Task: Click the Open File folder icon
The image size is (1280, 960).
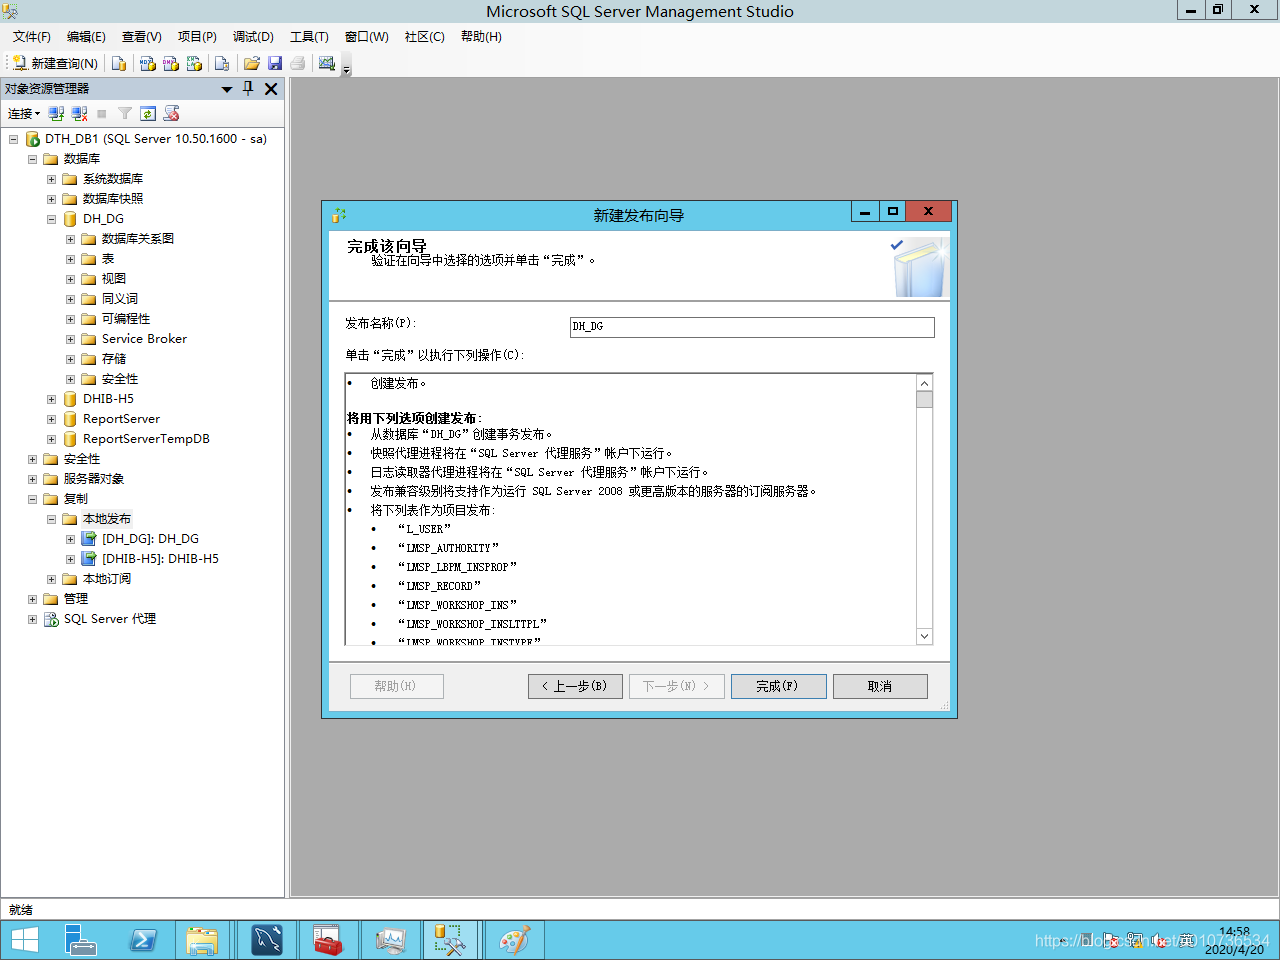Action: (252, 63)
